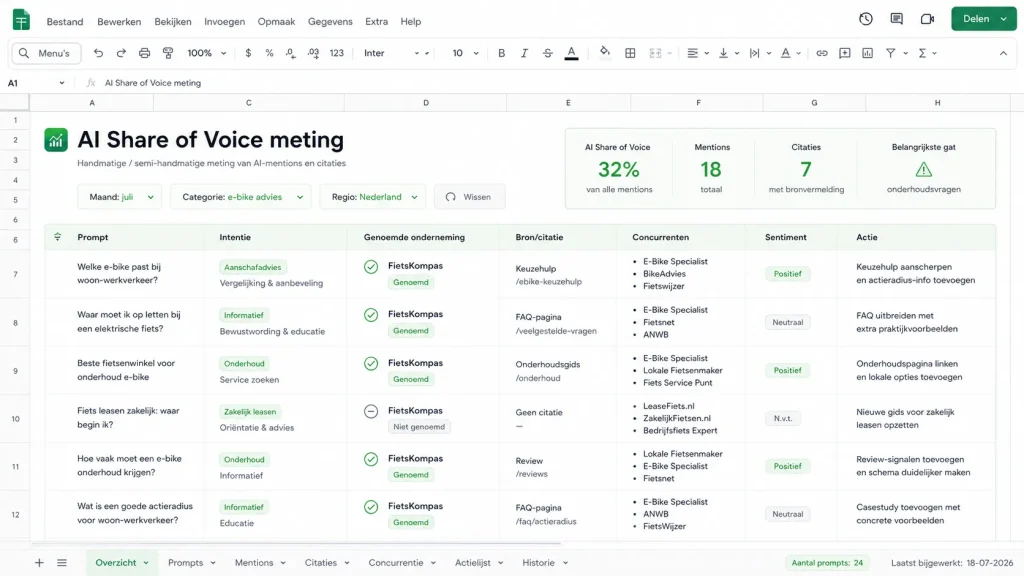Expand the Delen share options arrow
1024x576 pixels.
[x=1004, y=19]
